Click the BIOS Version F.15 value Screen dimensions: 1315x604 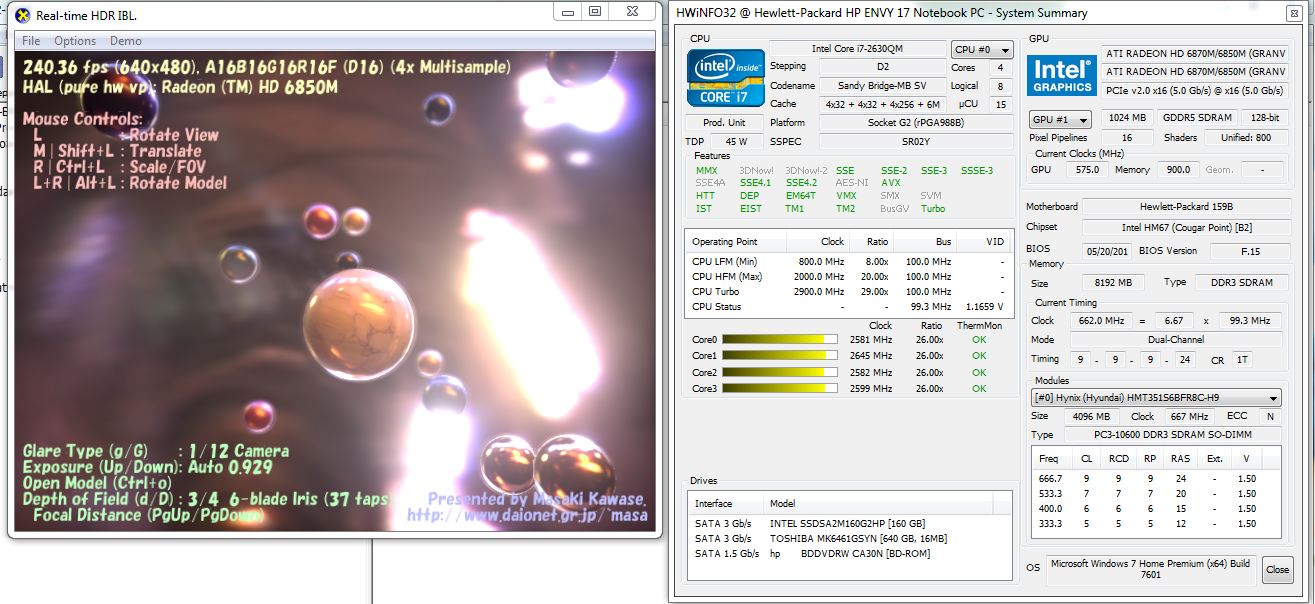point(1249,251)
